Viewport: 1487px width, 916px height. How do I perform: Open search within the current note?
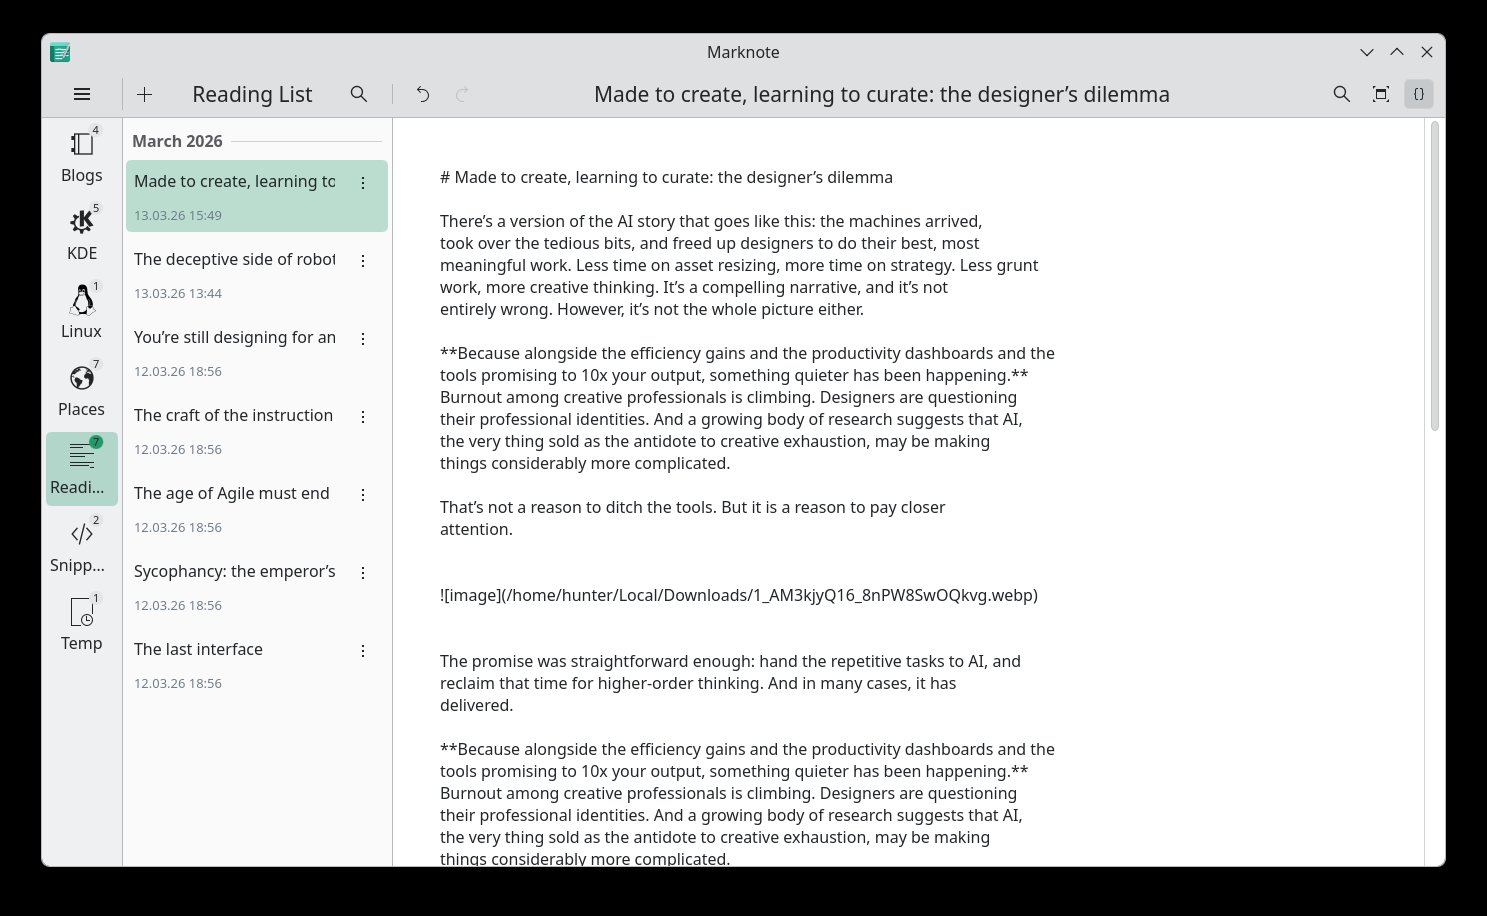click(1341, 94)
